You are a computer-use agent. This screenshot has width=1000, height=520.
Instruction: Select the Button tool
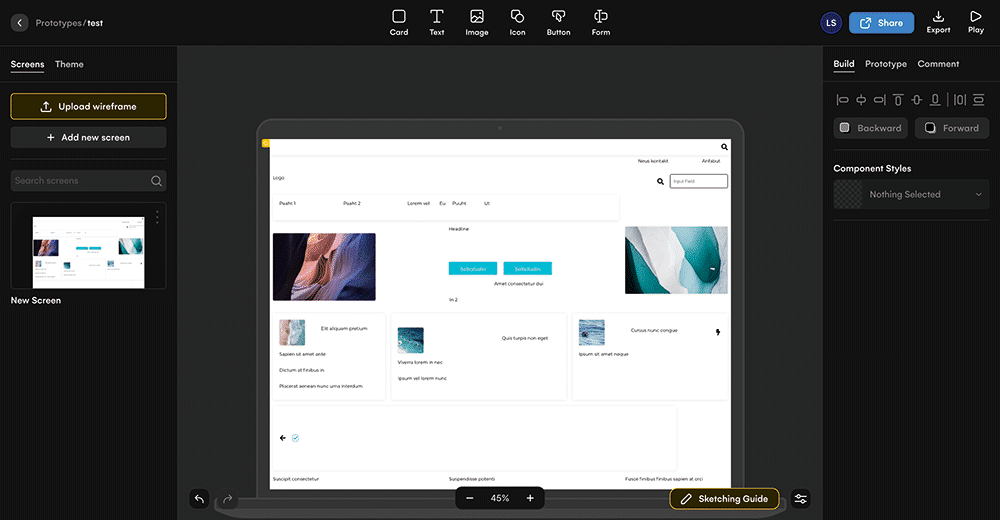(x=559, y=22)
